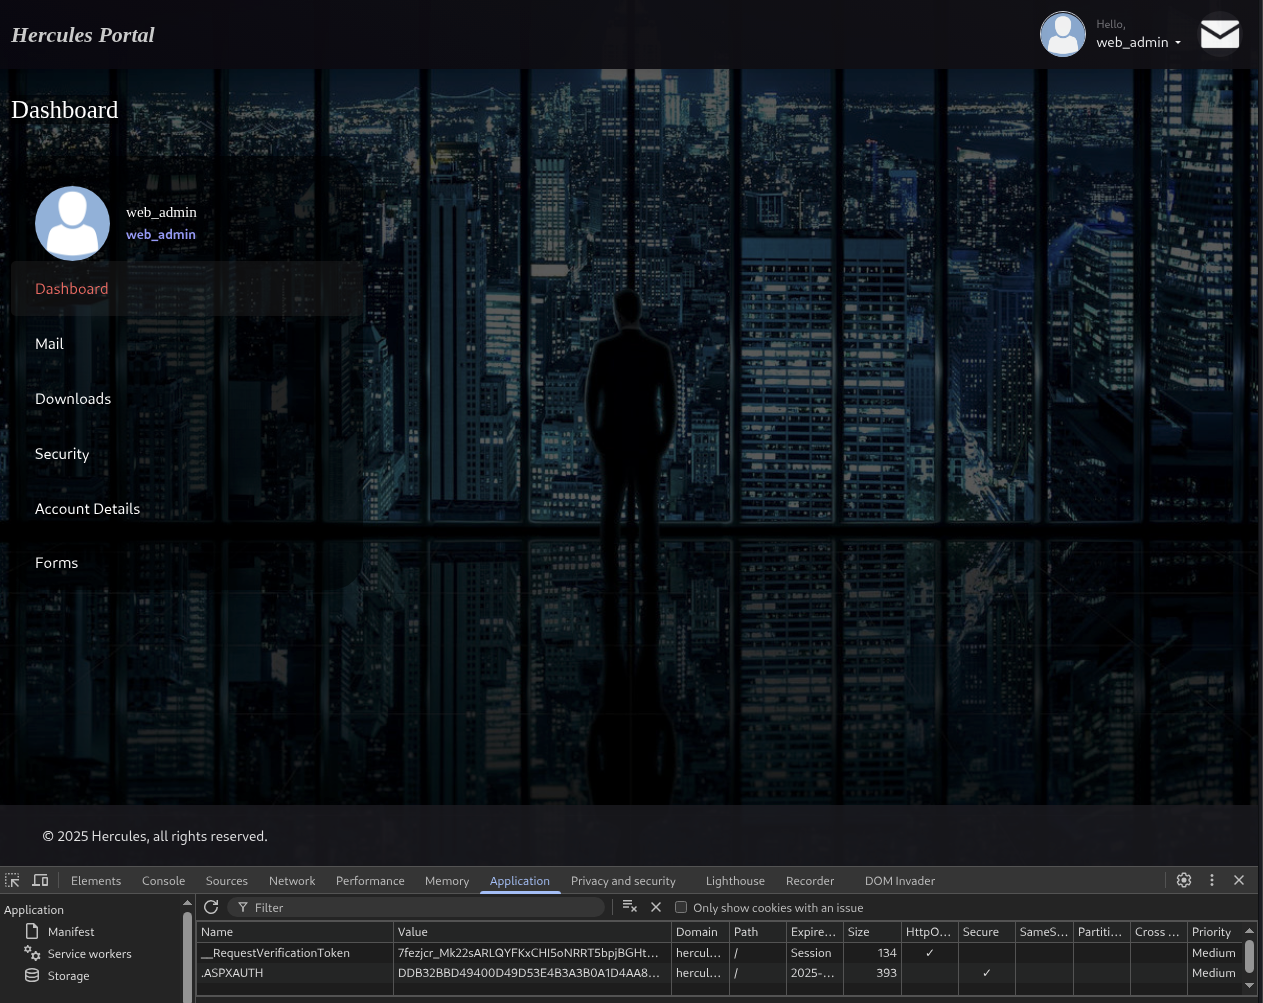Screen dimensions: 1263x1003
Task: Open the mail envelope icon in header
Action: click(x=1219, y=35)
